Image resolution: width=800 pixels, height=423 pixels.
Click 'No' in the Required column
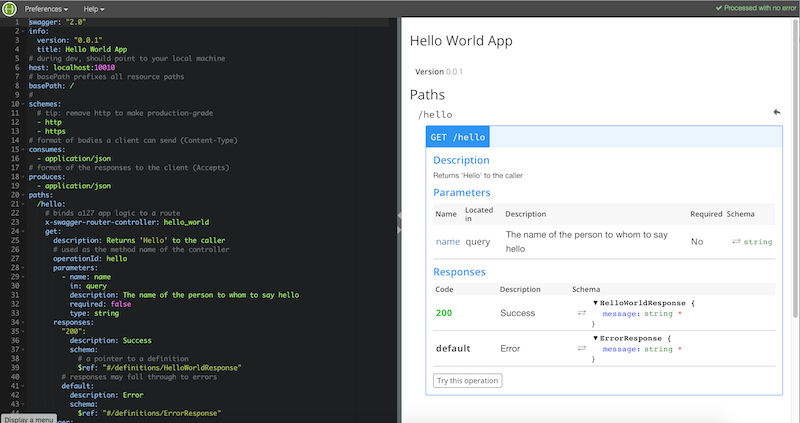(697, 241)
